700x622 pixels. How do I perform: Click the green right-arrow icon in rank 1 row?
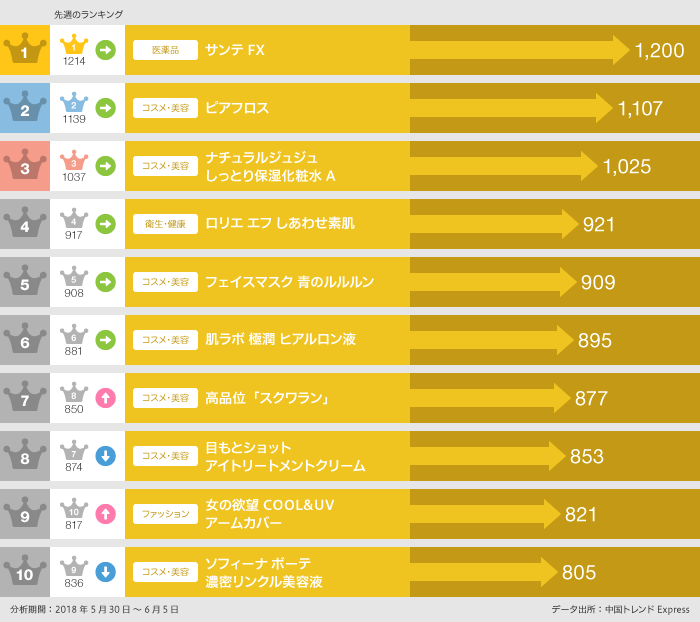(x=105, y=50)
